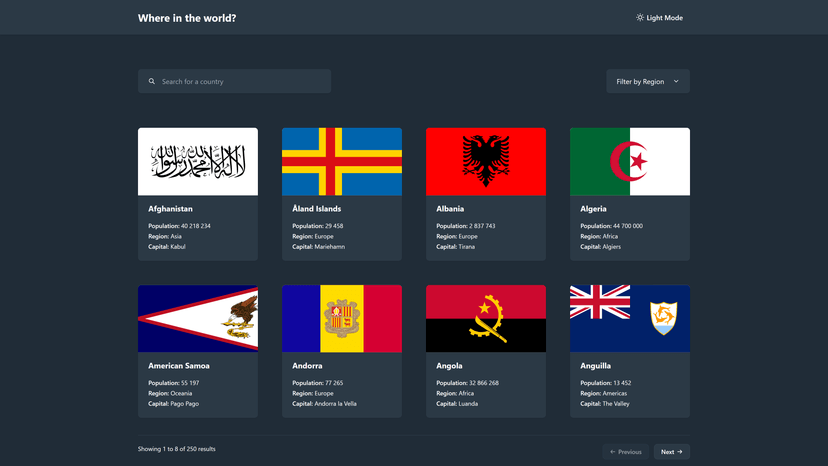Click the magnifying glass search icon

(152, 82)
